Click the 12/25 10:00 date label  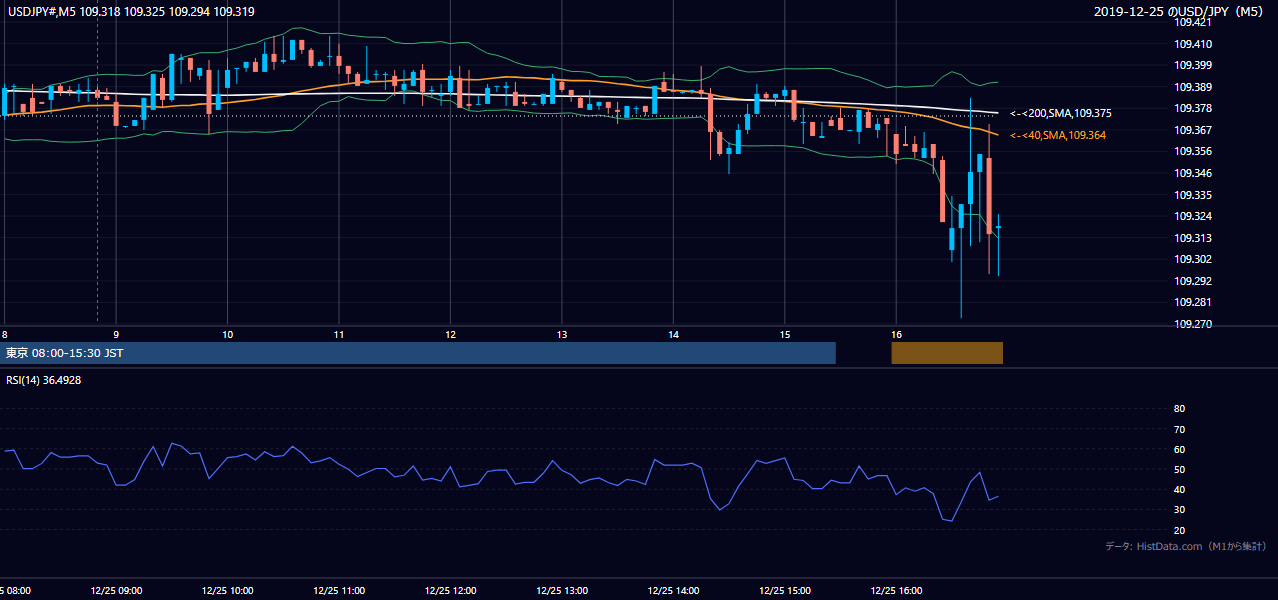coord(228,590)
